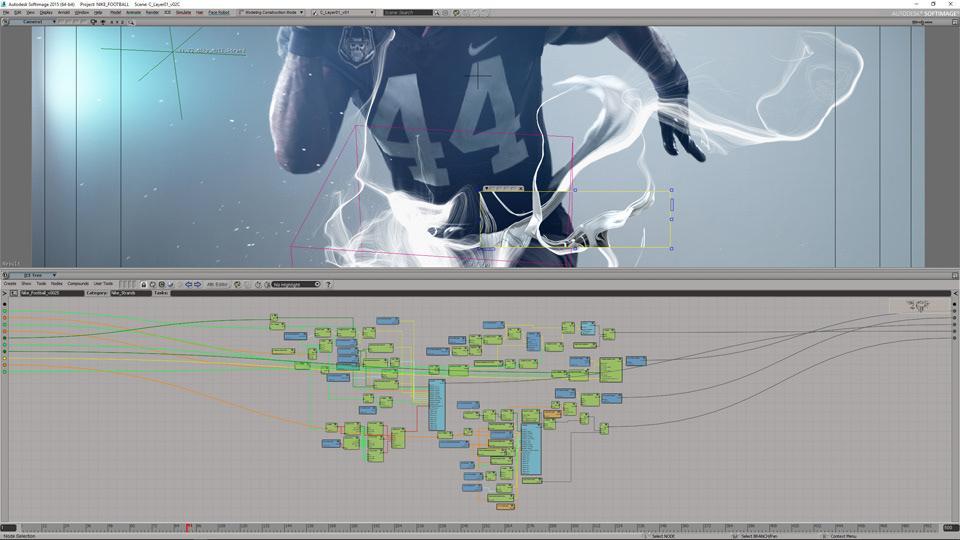Switch to the Render toolbar
The width and height of the screenshot is (960, 540).
click(x=152, y=12)
